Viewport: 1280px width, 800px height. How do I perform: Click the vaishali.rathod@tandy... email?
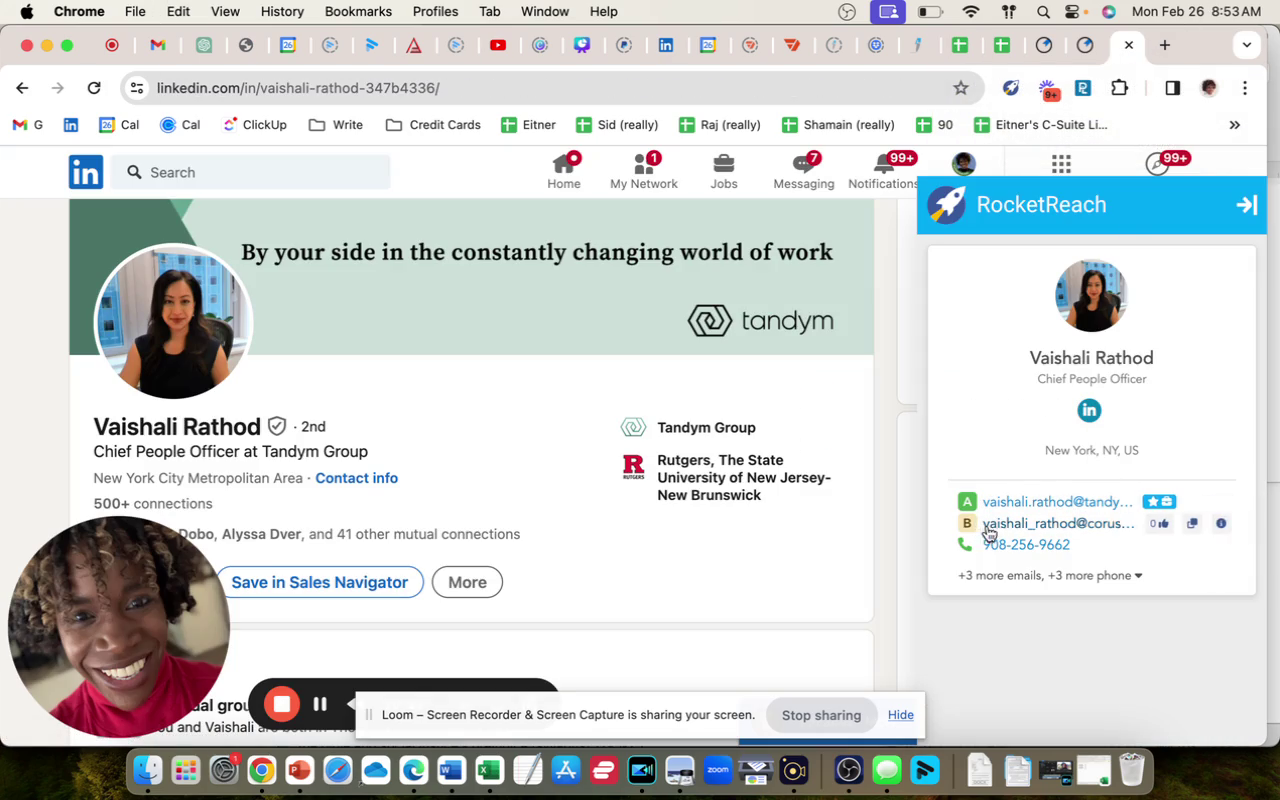tap(1058, 502)
